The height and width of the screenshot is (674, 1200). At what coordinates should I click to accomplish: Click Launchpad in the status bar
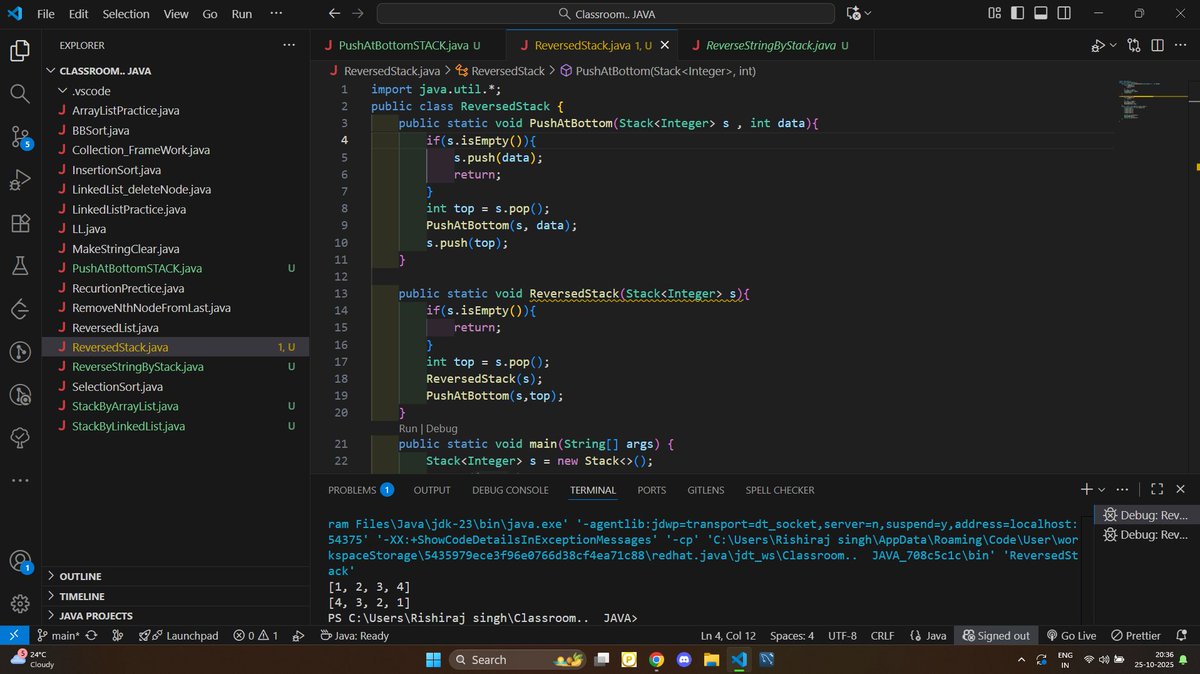point(178,635)
